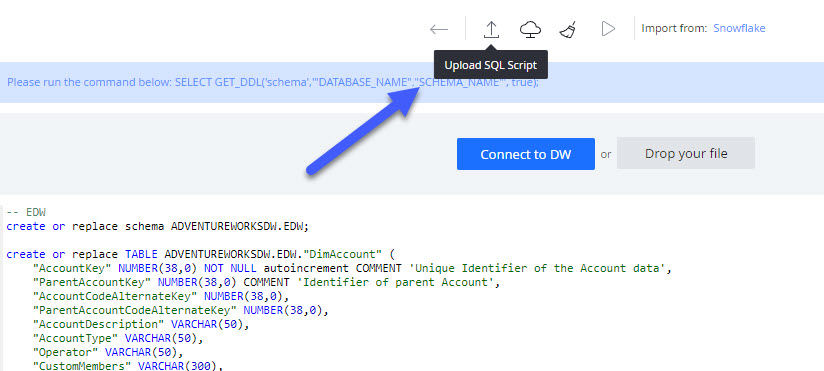The image size is (824, 371).
Task: Click the Connect to DW button
Action: click(526, 154)
